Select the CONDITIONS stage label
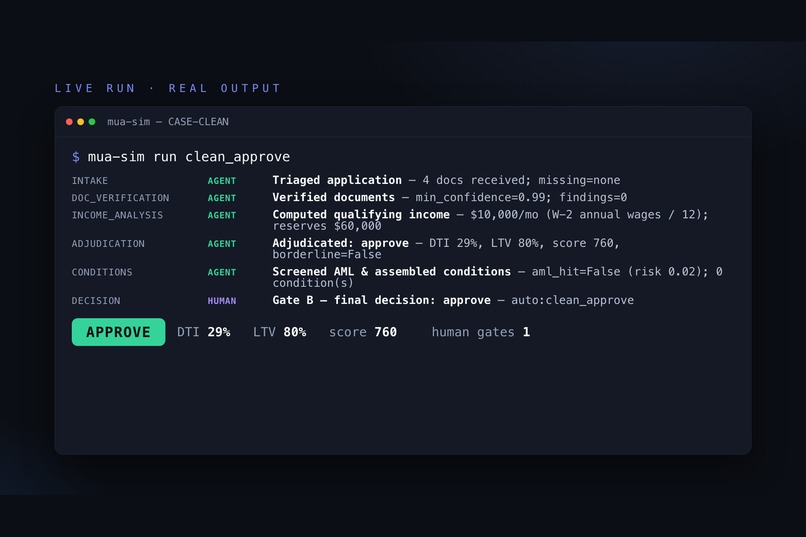The height and width of the screenshot is (537, 806). (102, 272)
